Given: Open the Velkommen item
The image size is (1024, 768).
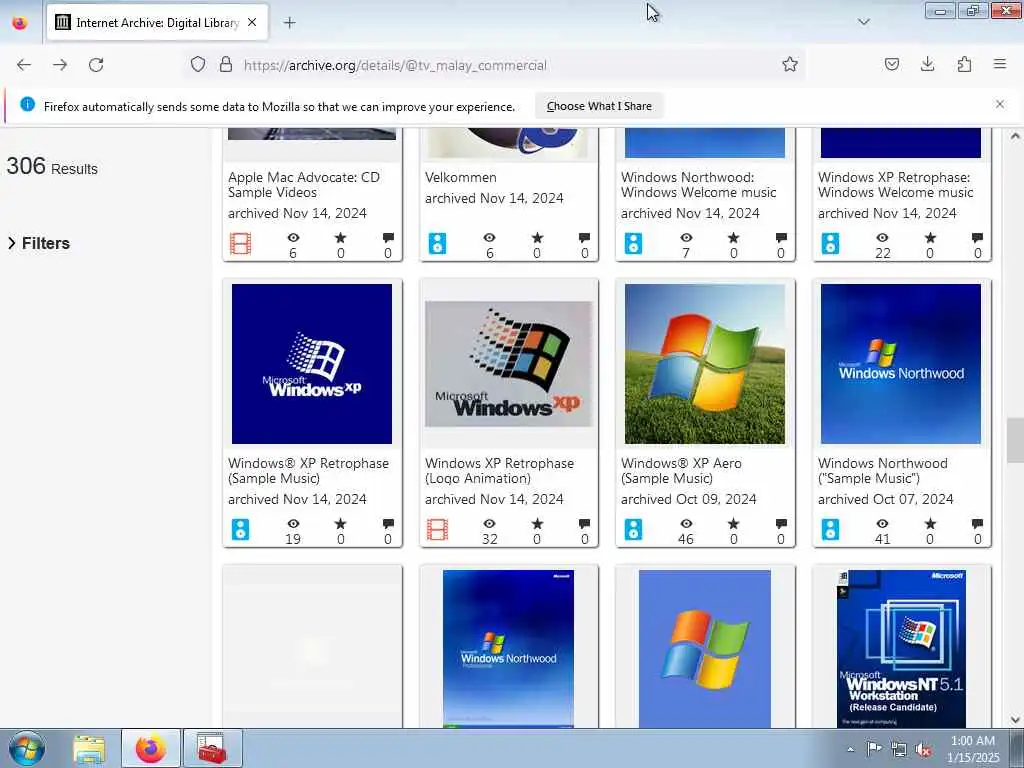Looking at the screenshot, I should pos(460,177).
